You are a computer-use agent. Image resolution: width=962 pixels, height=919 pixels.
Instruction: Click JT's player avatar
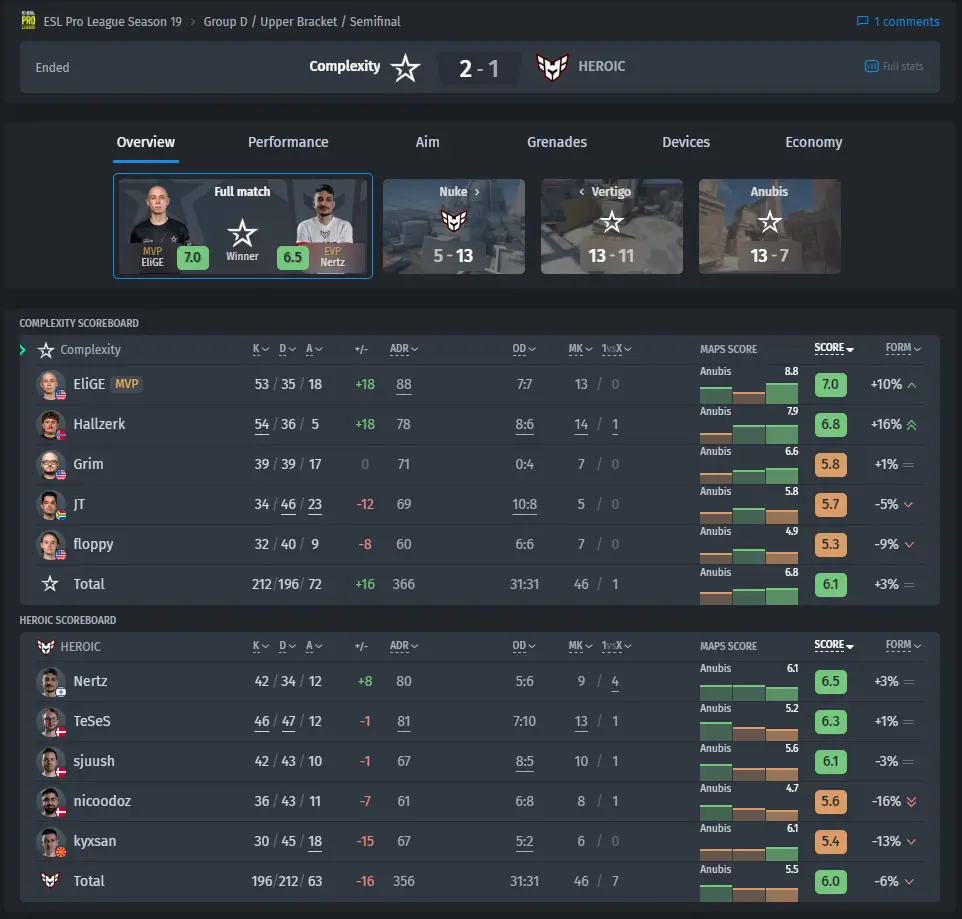tap(50, 504)
